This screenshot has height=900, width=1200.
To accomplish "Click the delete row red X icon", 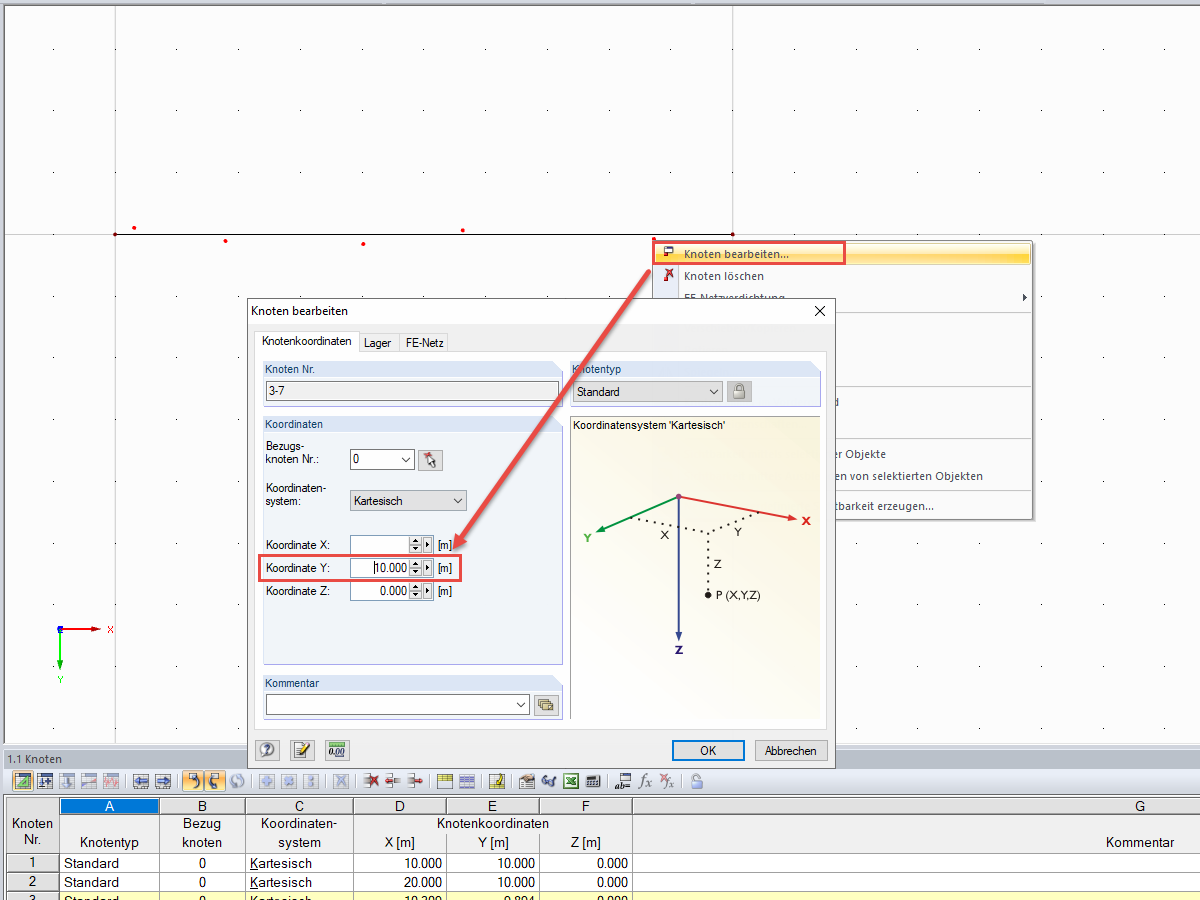I will (x=371, y=781).
